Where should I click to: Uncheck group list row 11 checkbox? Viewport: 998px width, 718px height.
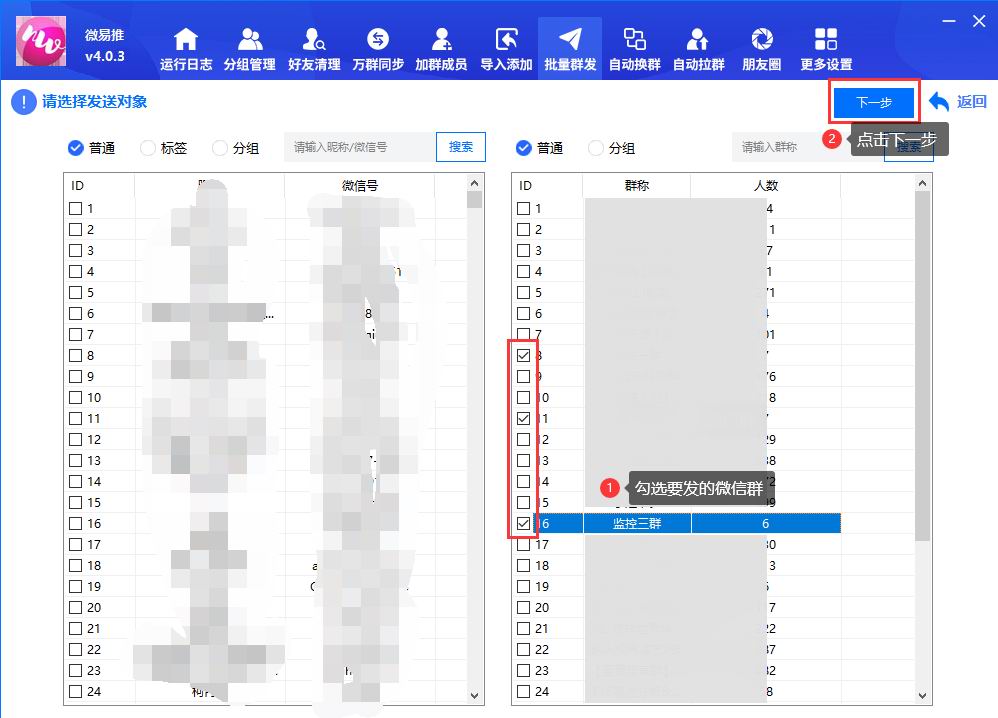point(524,419)
